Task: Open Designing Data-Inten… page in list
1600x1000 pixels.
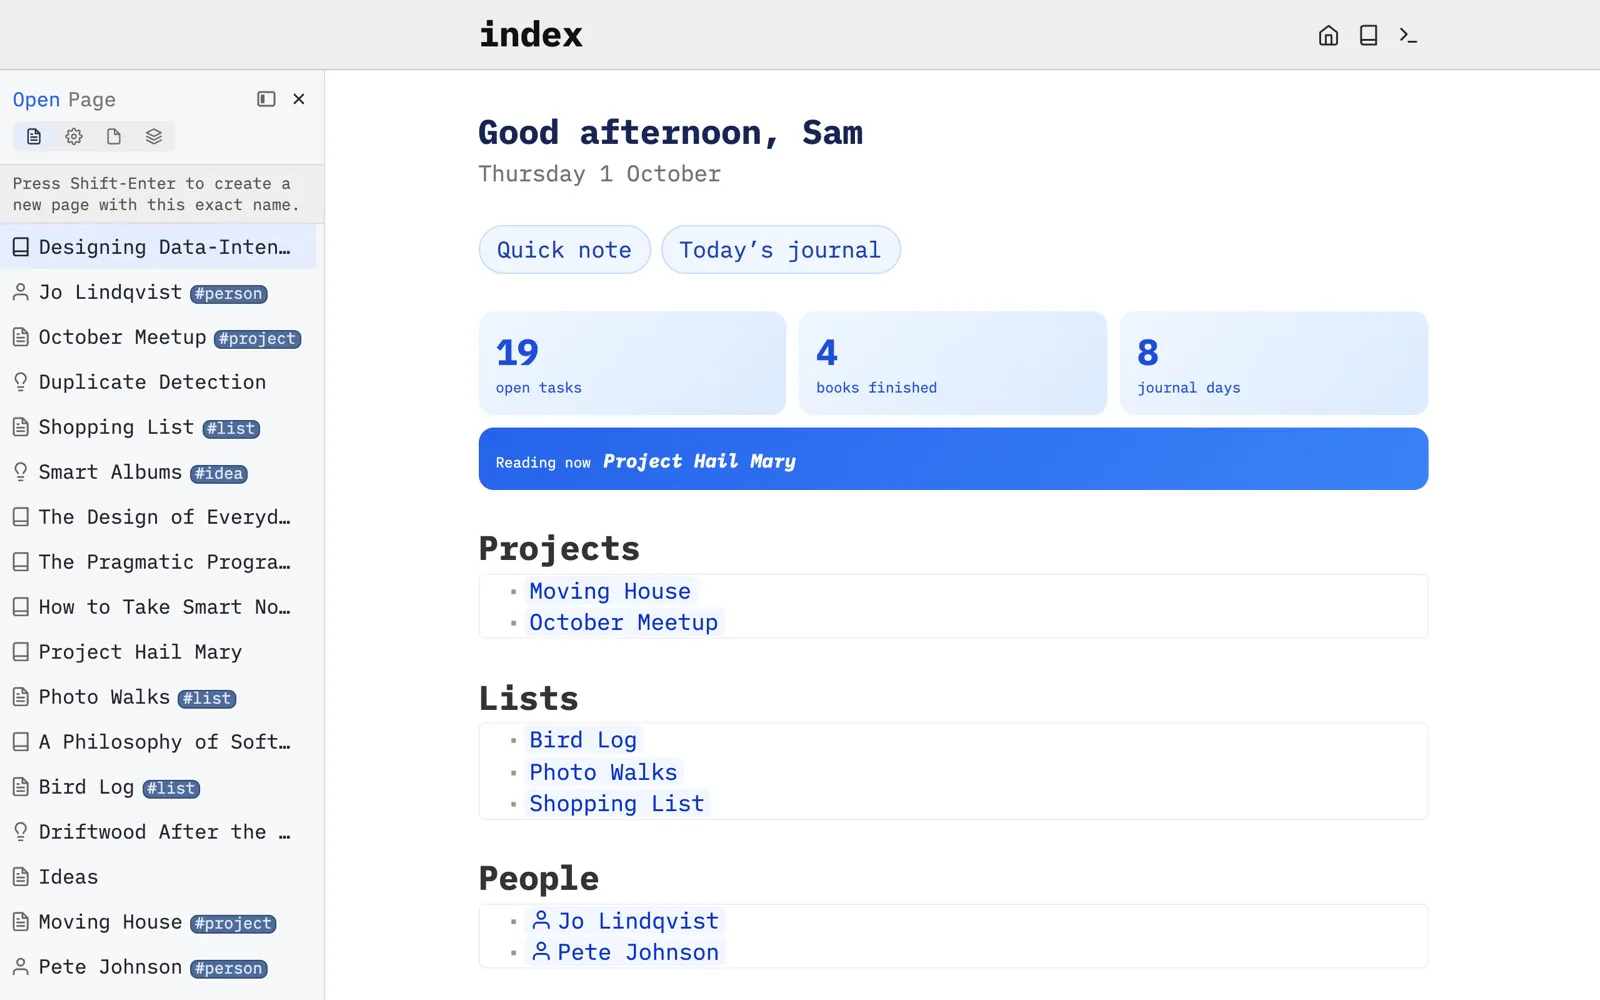Action: pyautogui.click(x=158, y=247)
